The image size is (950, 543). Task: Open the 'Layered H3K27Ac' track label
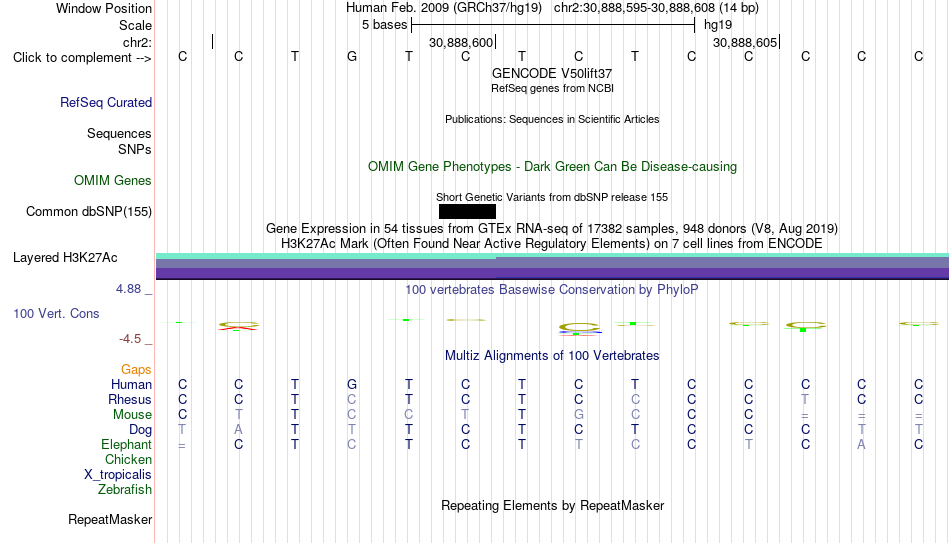65,258
